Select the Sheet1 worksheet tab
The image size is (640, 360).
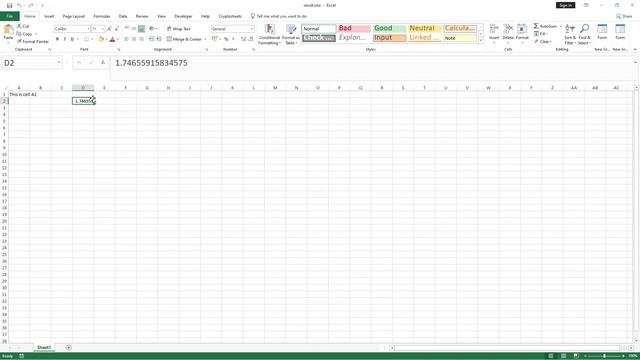click(x=44, y=348)
